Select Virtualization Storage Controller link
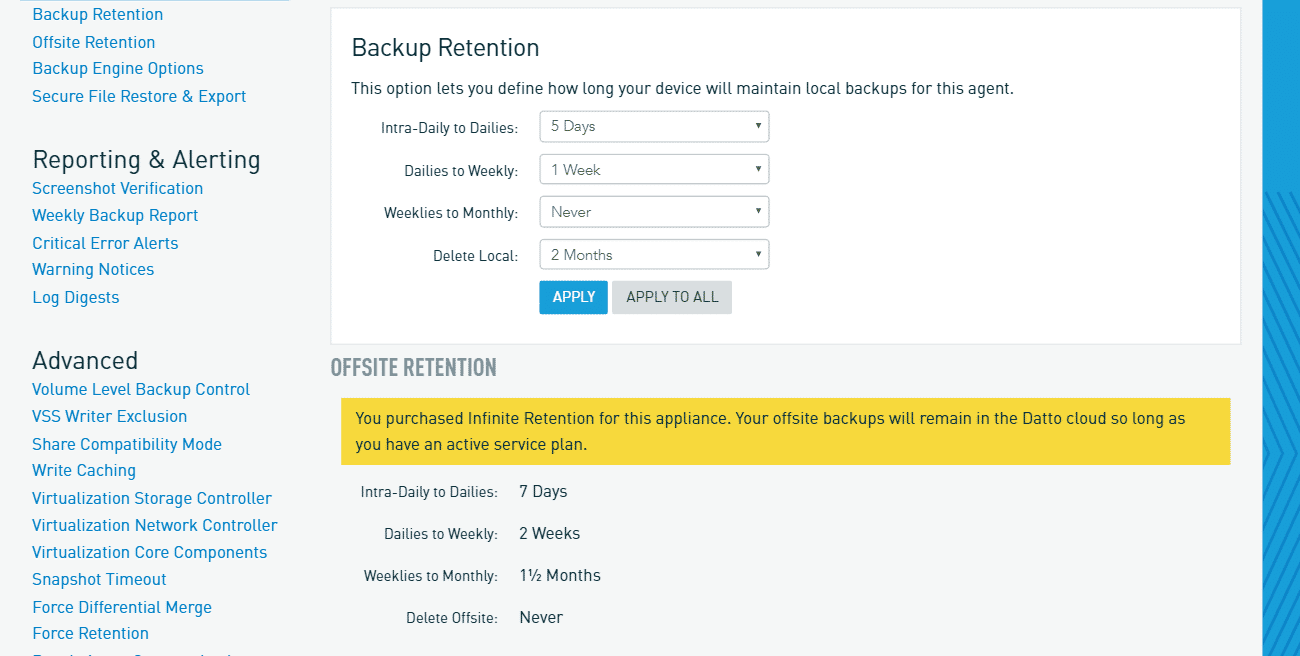Viewport: 1300px width, 656px height. point(152,498)
